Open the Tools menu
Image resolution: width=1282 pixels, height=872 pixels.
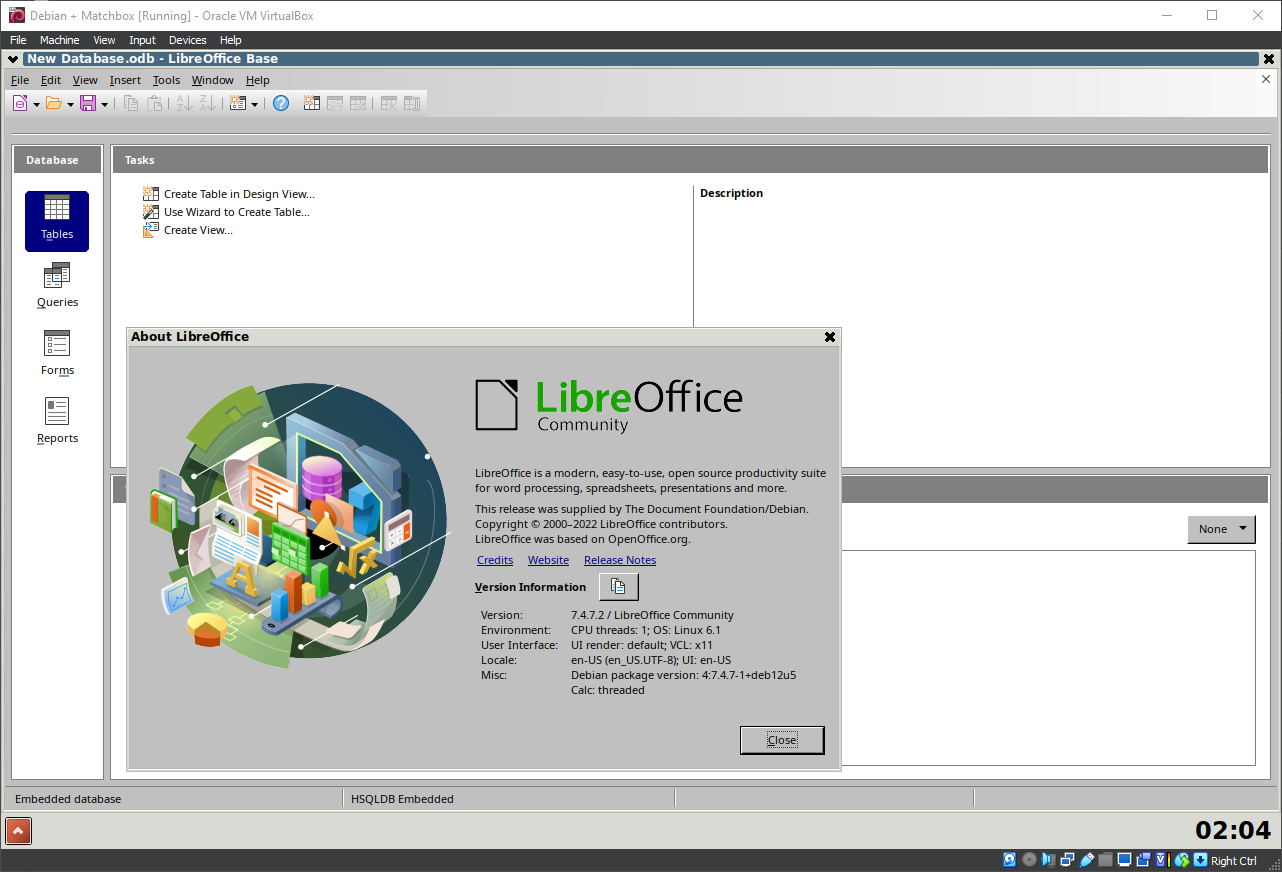166,80
